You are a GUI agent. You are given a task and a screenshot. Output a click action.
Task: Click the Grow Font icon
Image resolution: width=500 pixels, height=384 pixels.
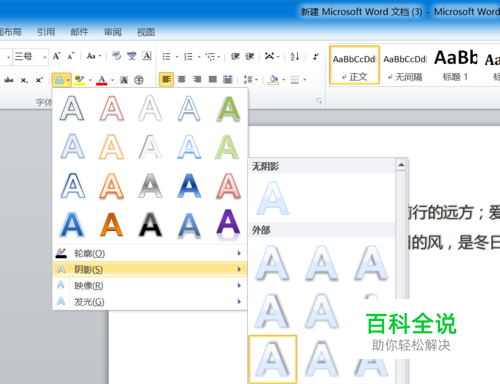point(56,56)
